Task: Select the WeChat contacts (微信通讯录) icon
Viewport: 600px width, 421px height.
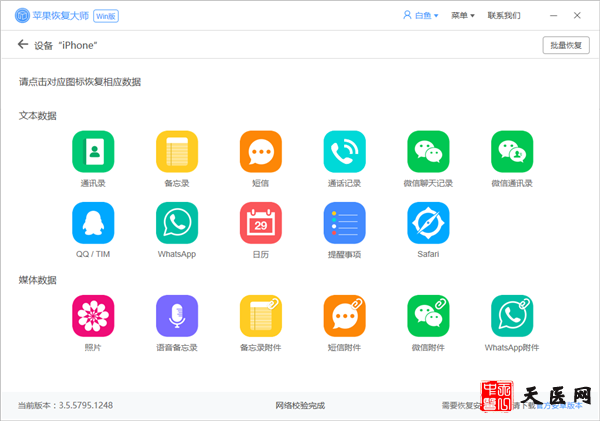Action: 512,152
